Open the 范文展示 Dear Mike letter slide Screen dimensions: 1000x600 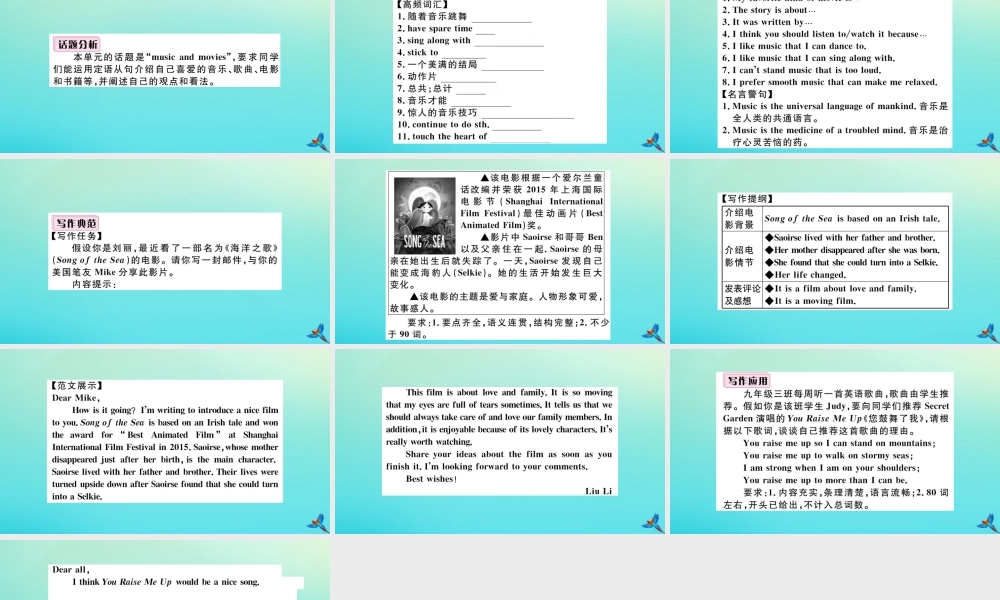coord(165,441)
